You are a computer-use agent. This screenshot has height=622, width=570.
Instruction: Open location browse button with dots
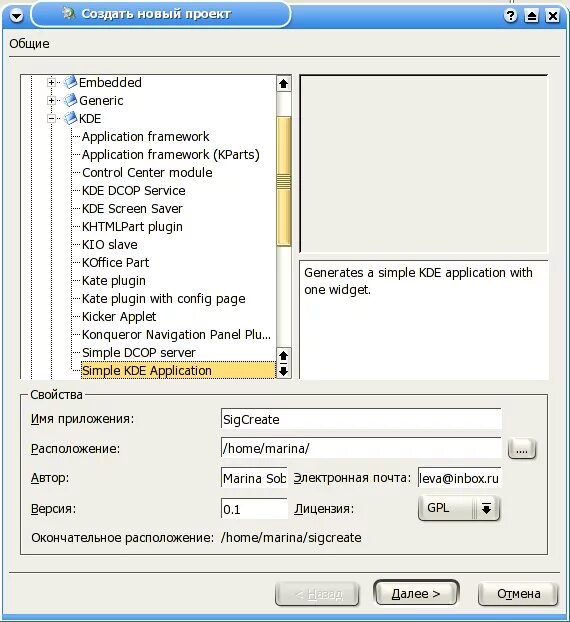(x=522, y=449)
